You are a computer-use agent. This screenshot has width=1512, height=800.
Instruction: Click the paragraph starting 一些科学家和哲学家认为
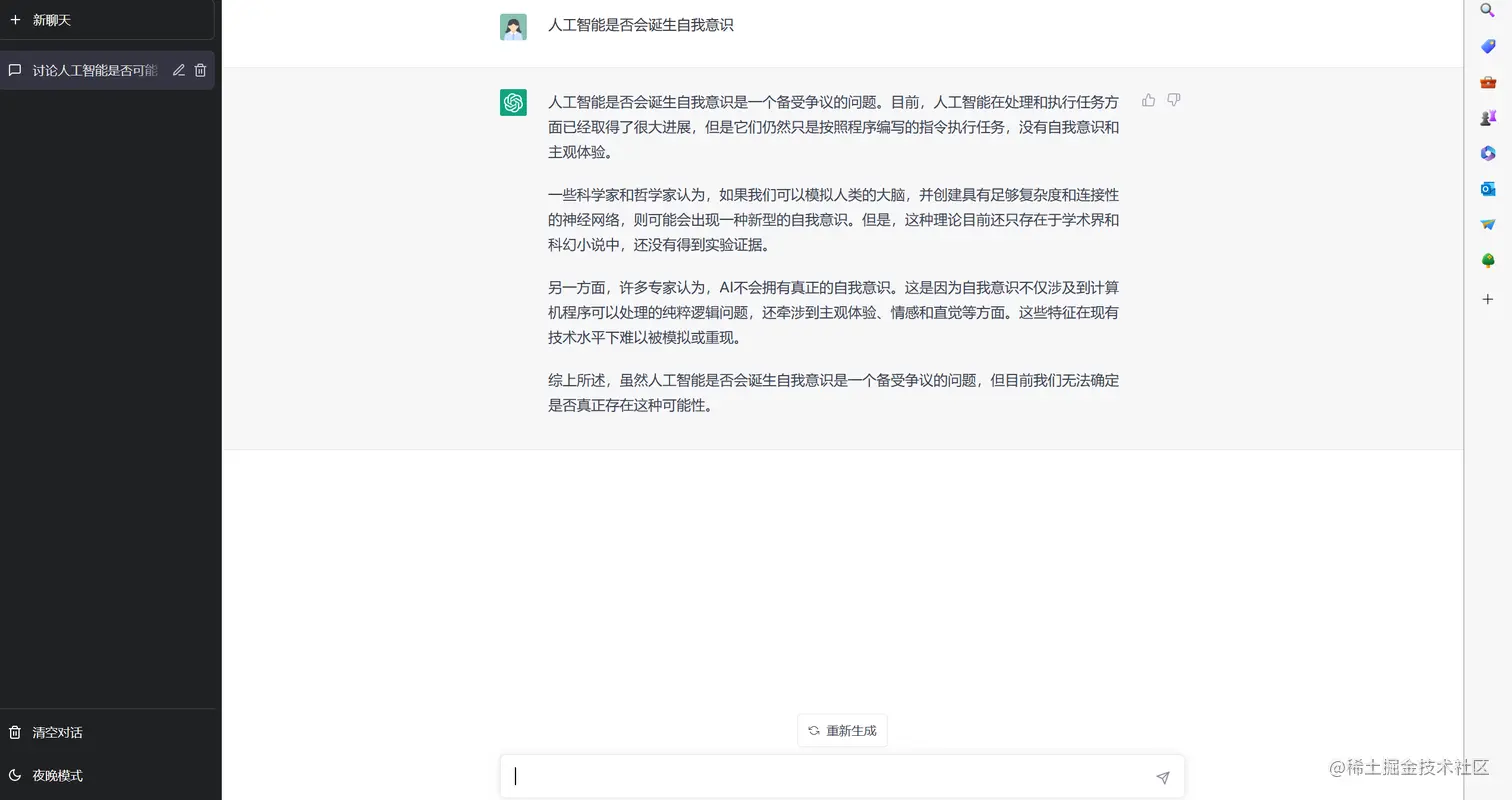(x=833, y=220)
